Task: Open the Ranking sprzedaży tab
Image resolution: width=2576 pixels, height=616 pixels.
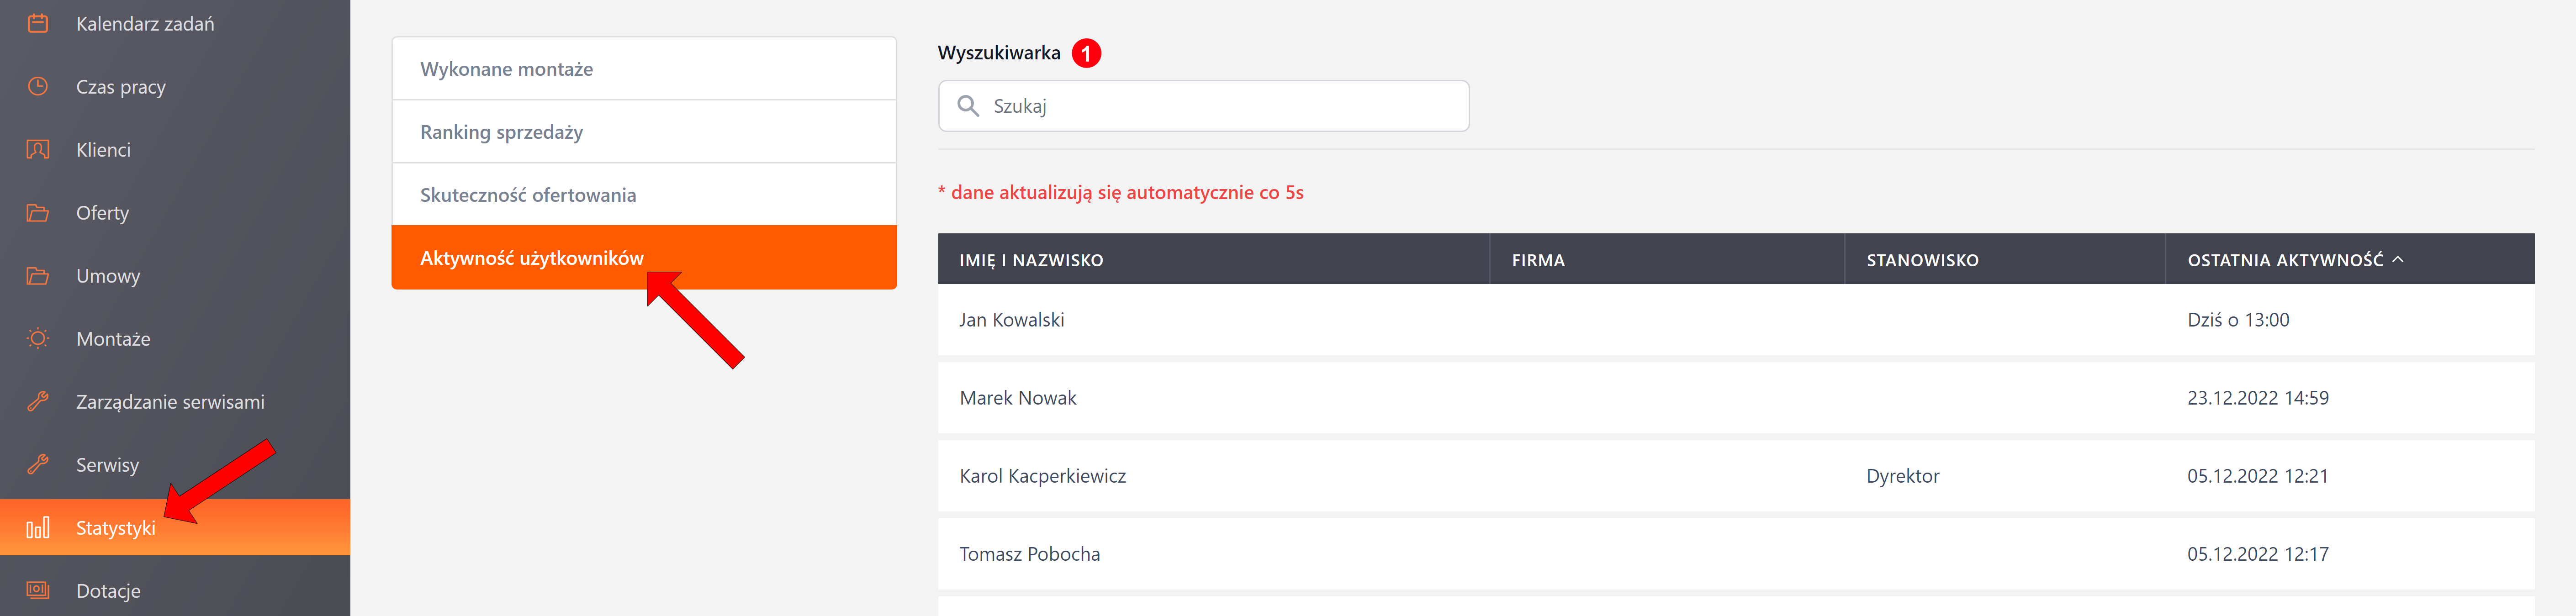Action: [x=644, y=132]
